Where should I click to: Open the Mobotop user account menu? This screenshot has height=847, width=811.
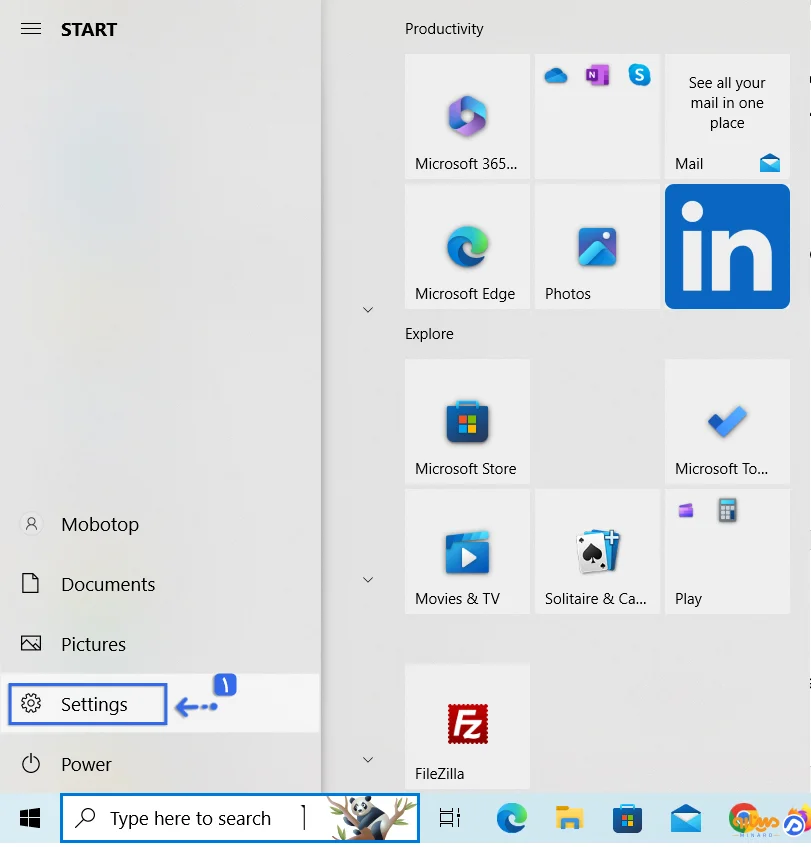pos(160,524)
